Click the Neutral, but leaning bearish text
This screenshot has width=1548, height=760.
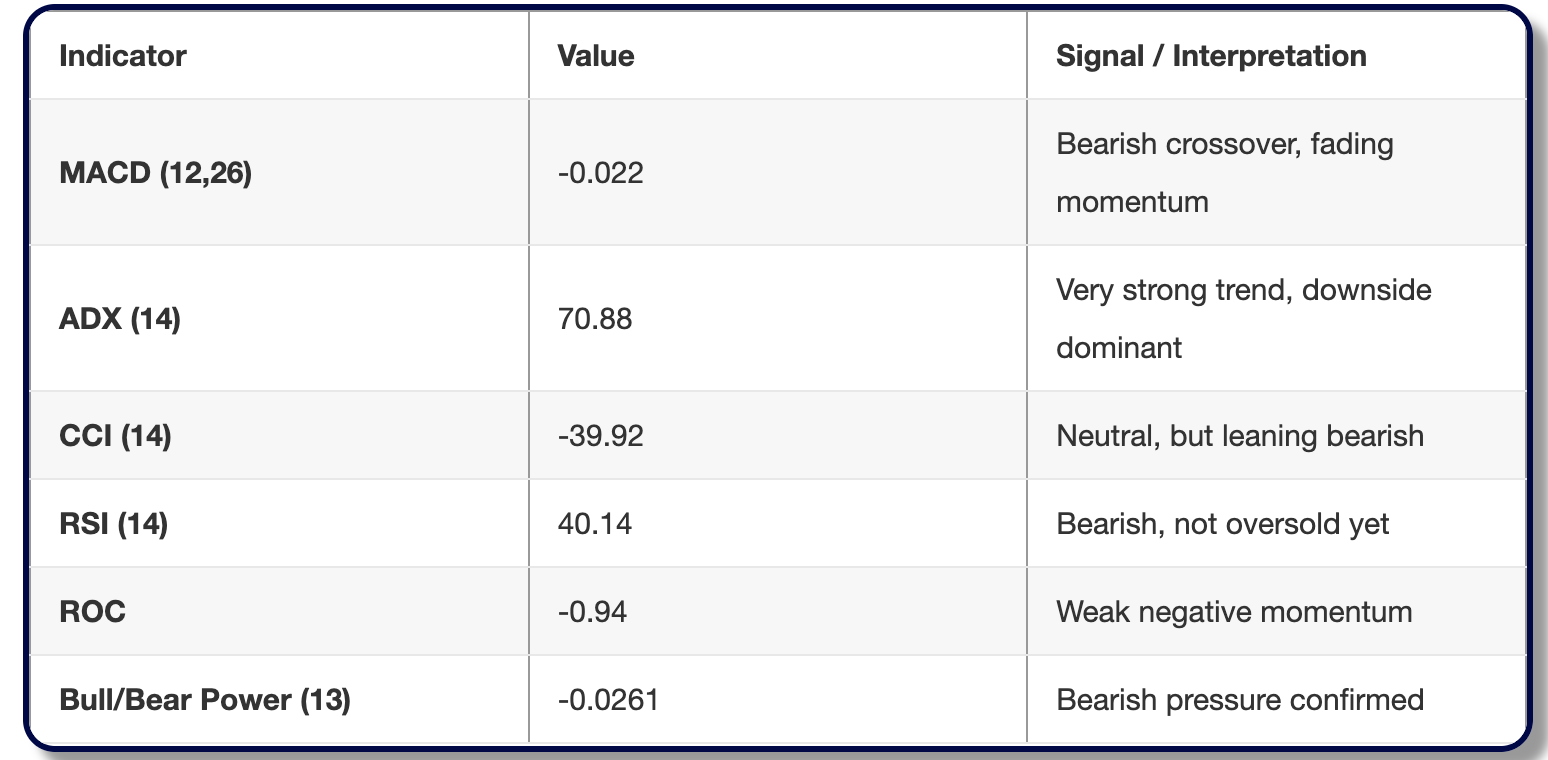(1239, 436)
